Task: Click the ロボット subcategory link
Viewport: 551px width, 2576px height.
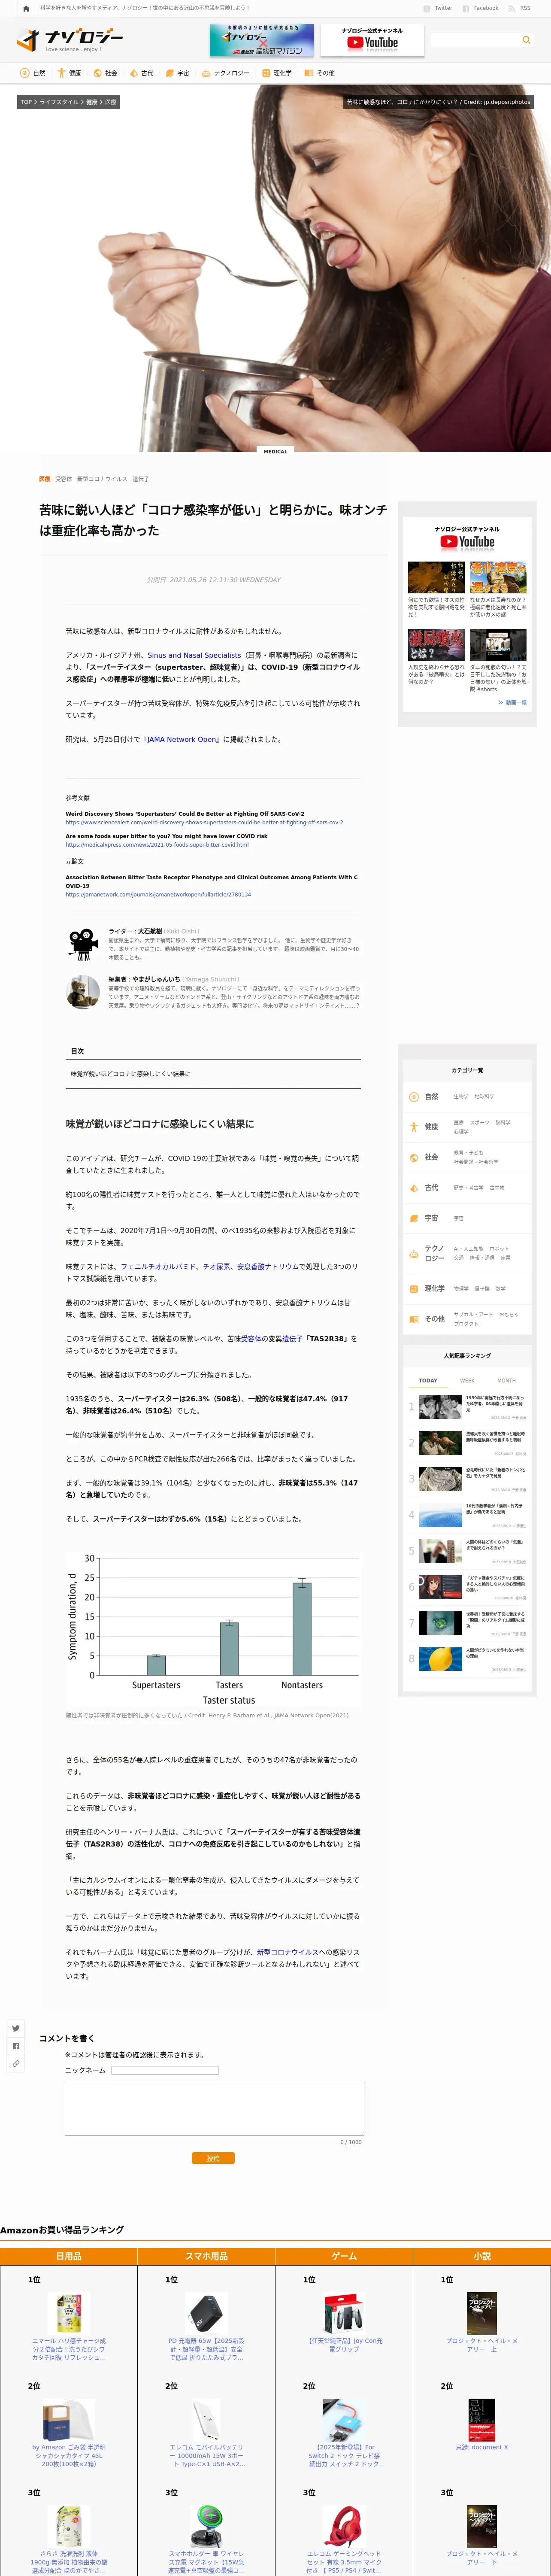Action: click(x=499, y=1248)
